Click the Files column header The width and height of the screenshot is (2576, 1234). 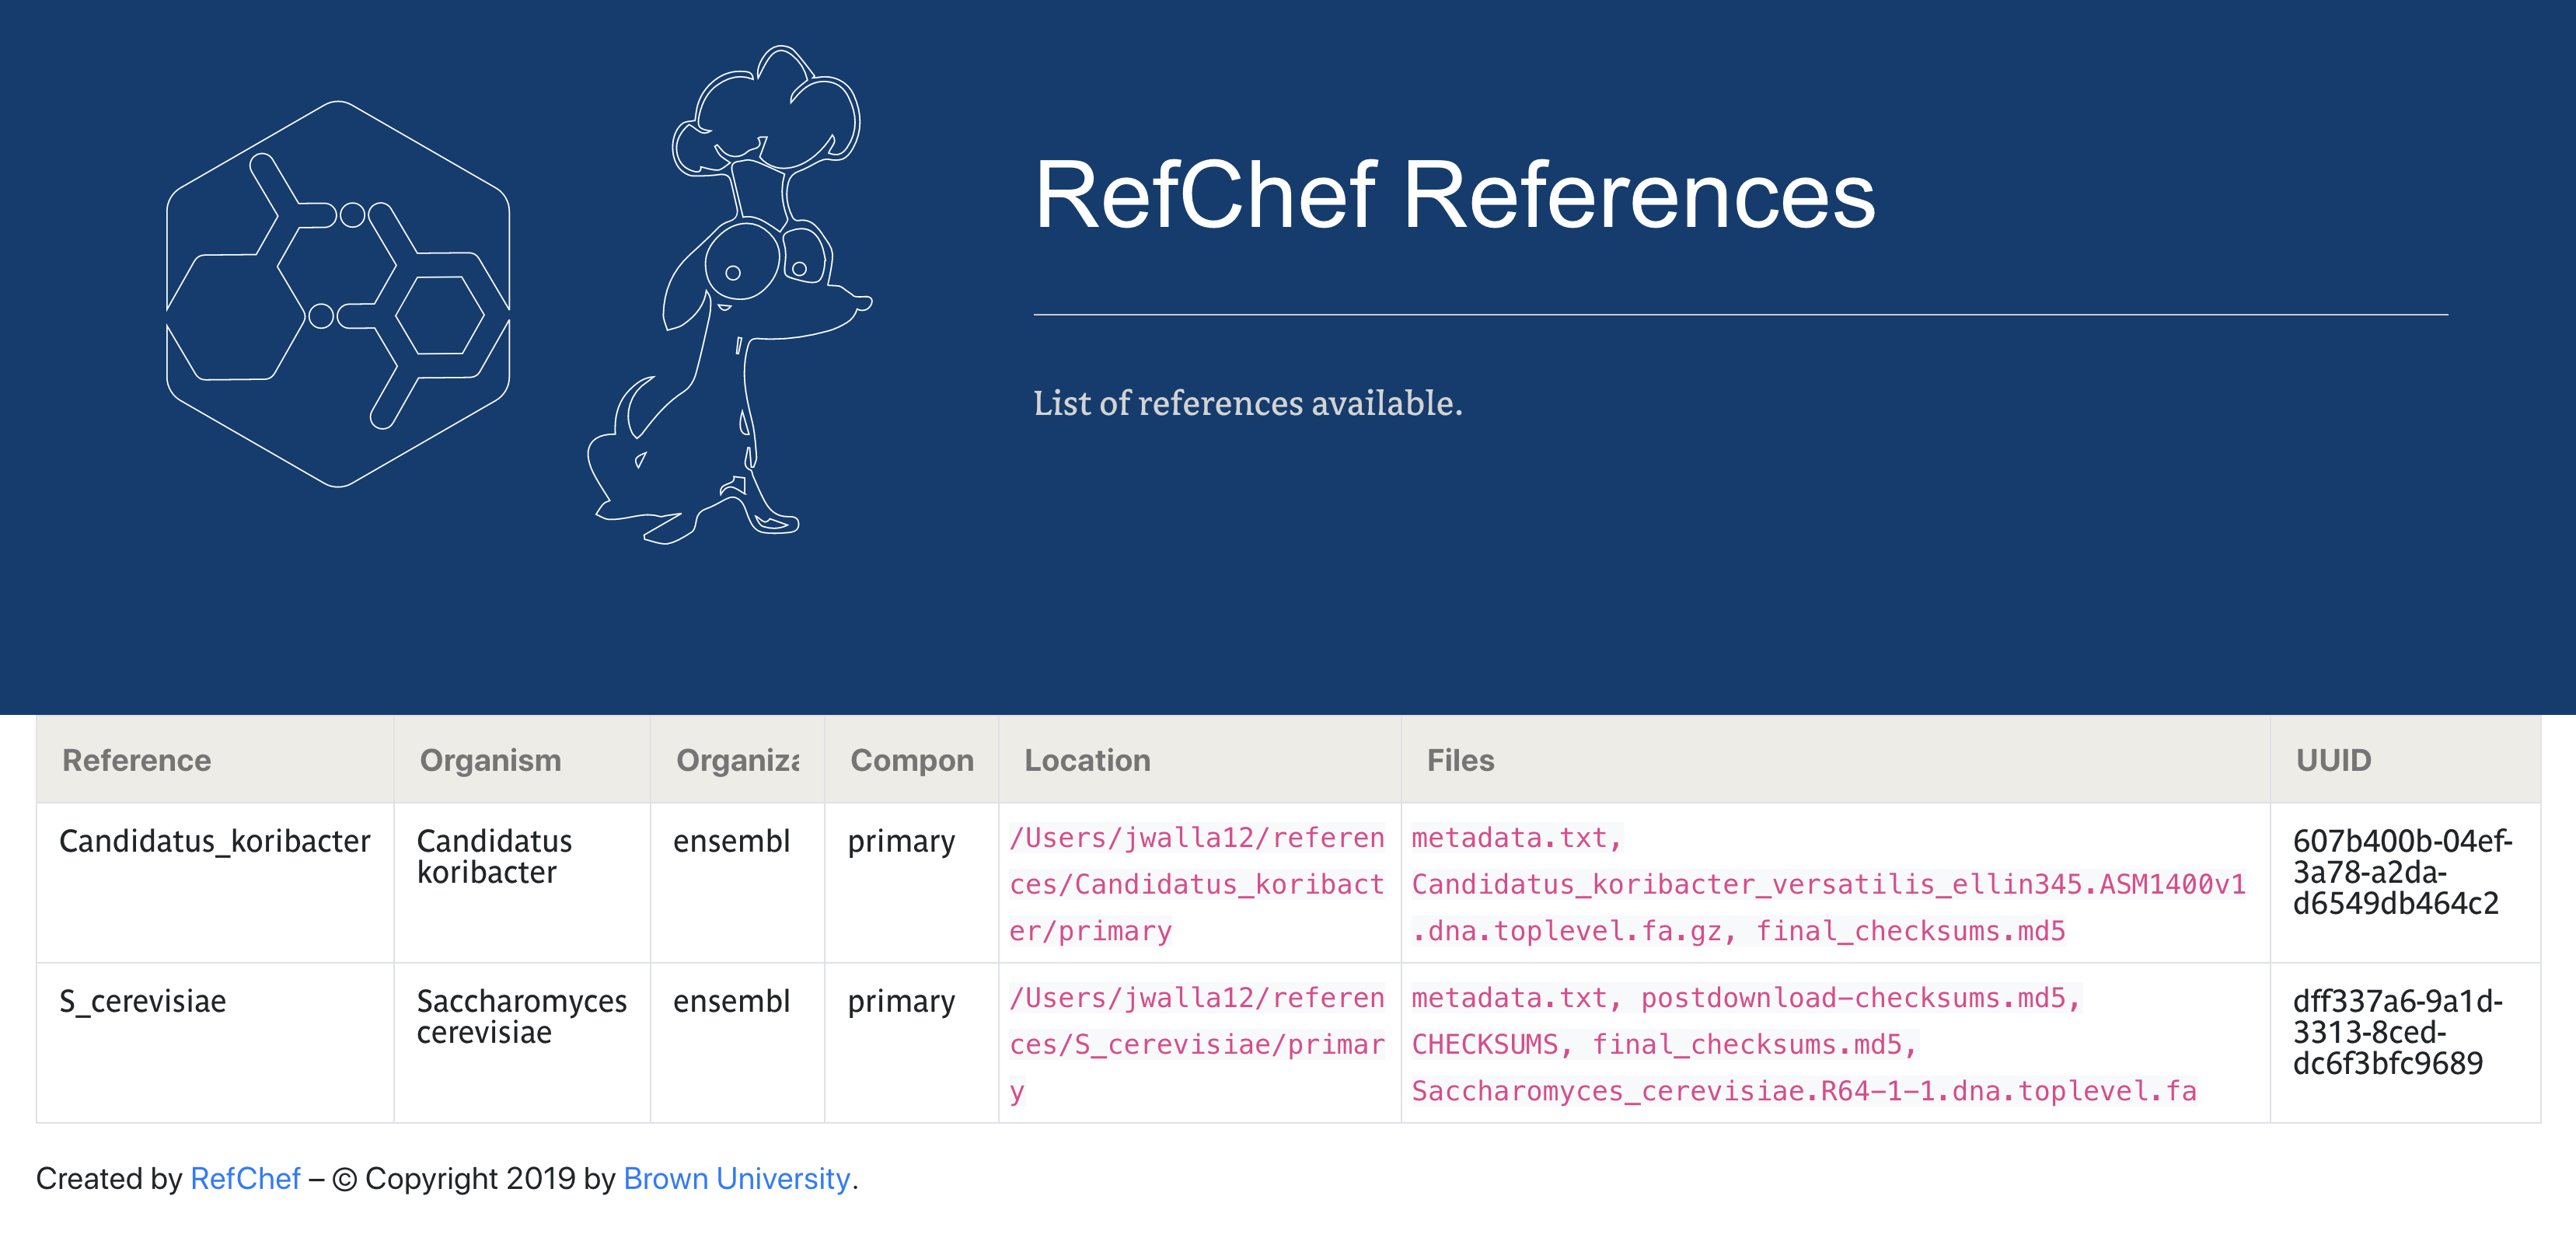1835,760
